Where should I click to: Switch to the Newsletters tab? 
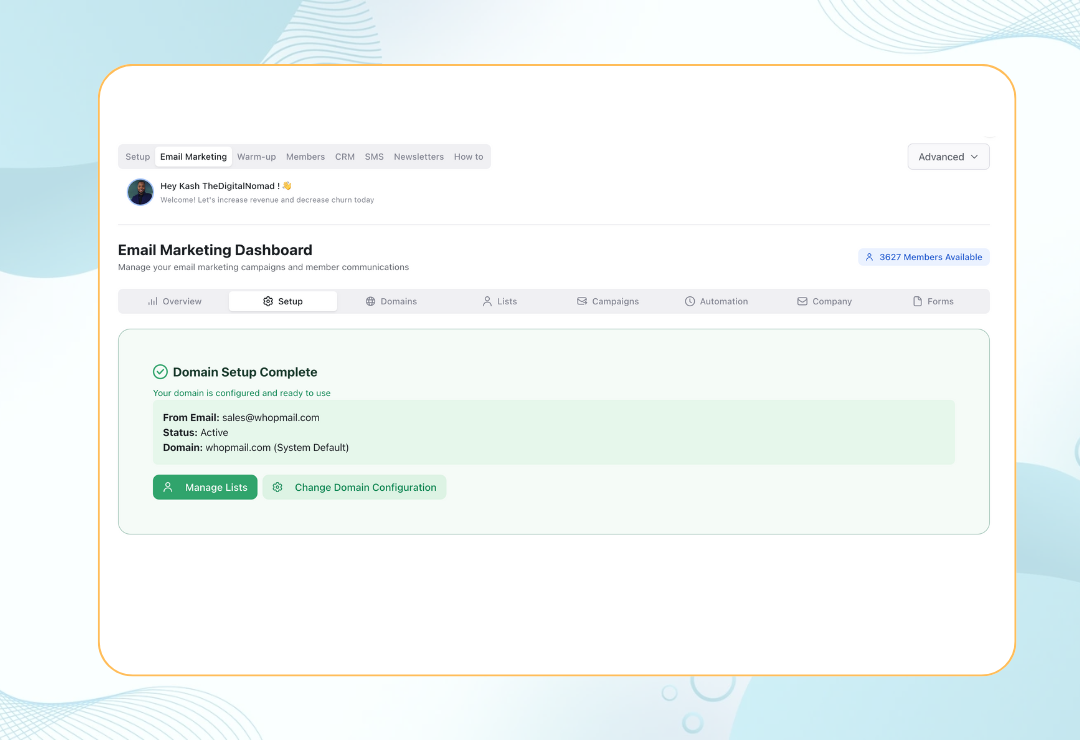tap(418, 156)
